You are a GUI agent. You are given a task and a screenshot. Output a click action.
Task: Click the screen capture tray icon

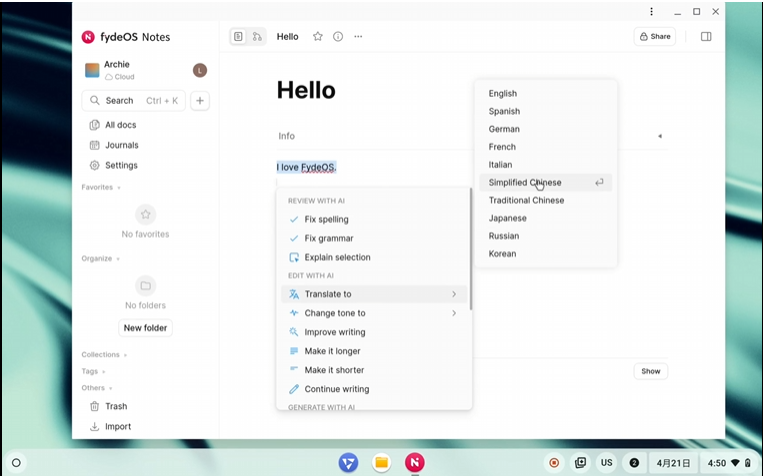(580, 463)
